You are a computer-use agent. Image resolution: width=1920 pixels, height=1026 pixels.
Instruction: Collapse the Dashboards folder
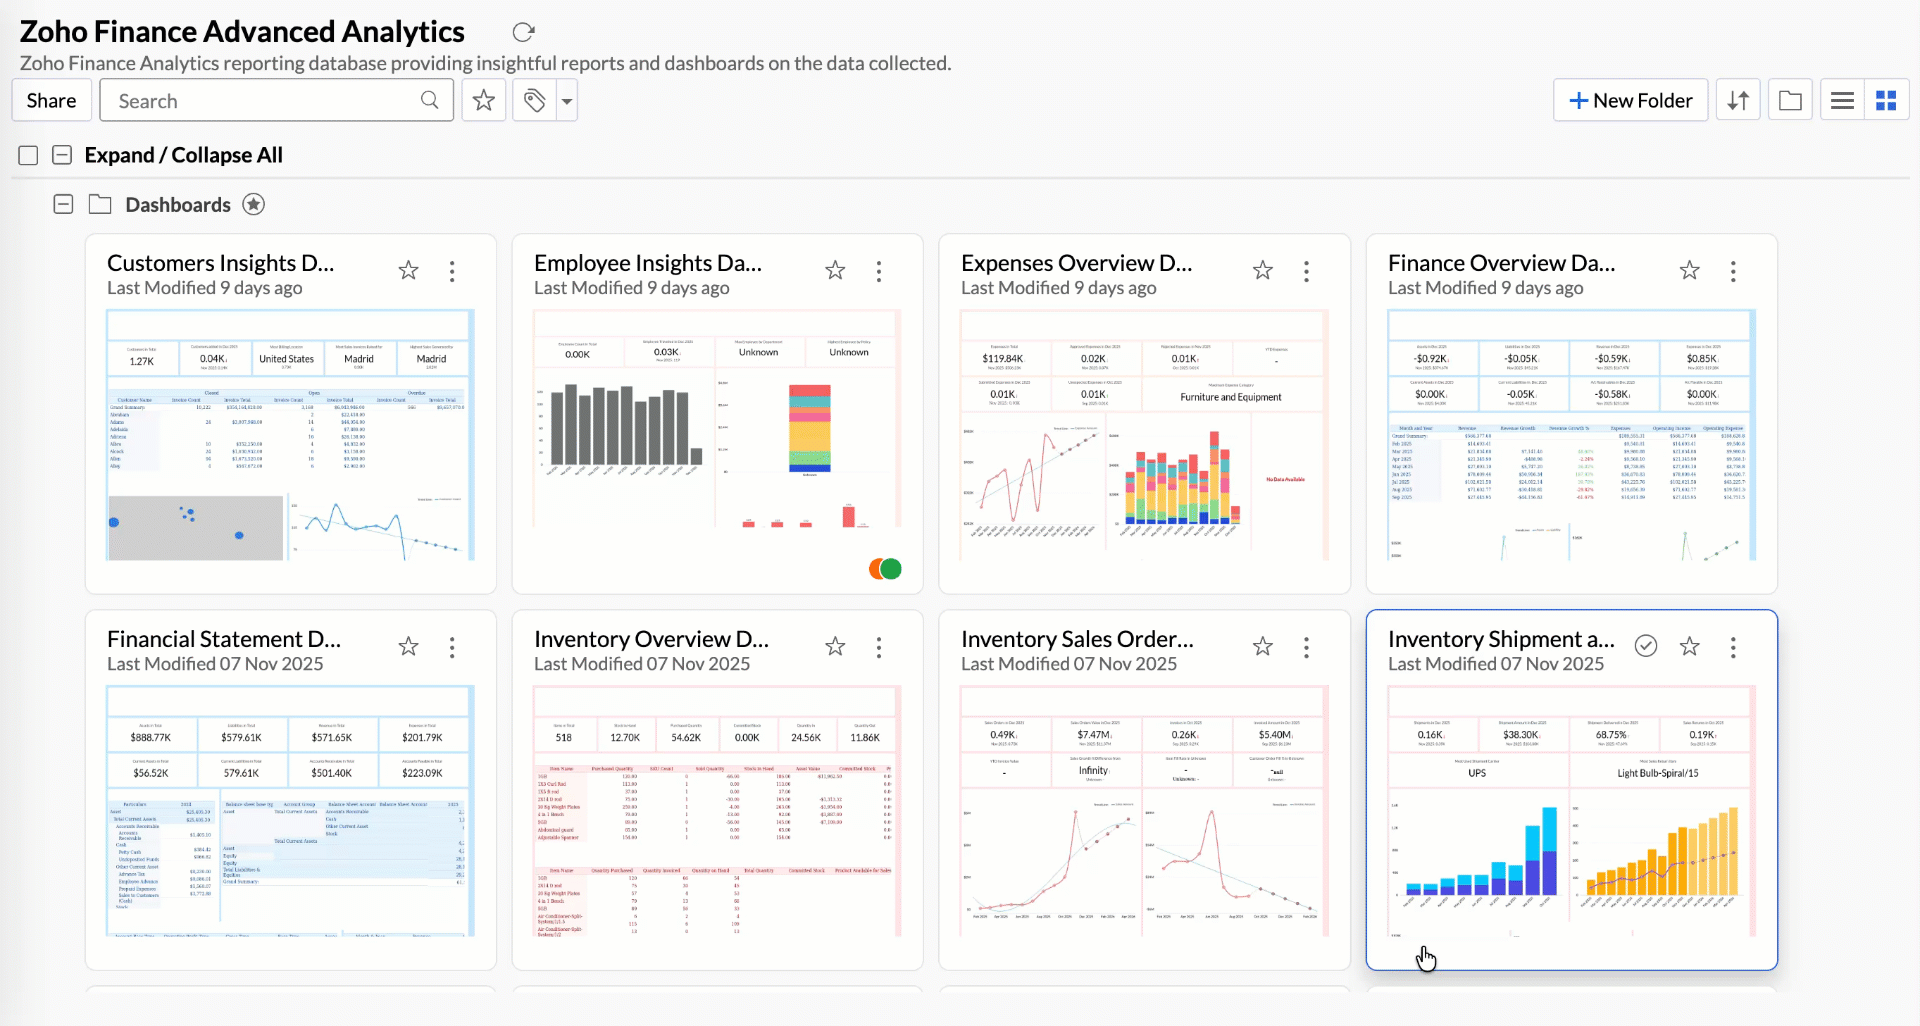click(63, 205)
